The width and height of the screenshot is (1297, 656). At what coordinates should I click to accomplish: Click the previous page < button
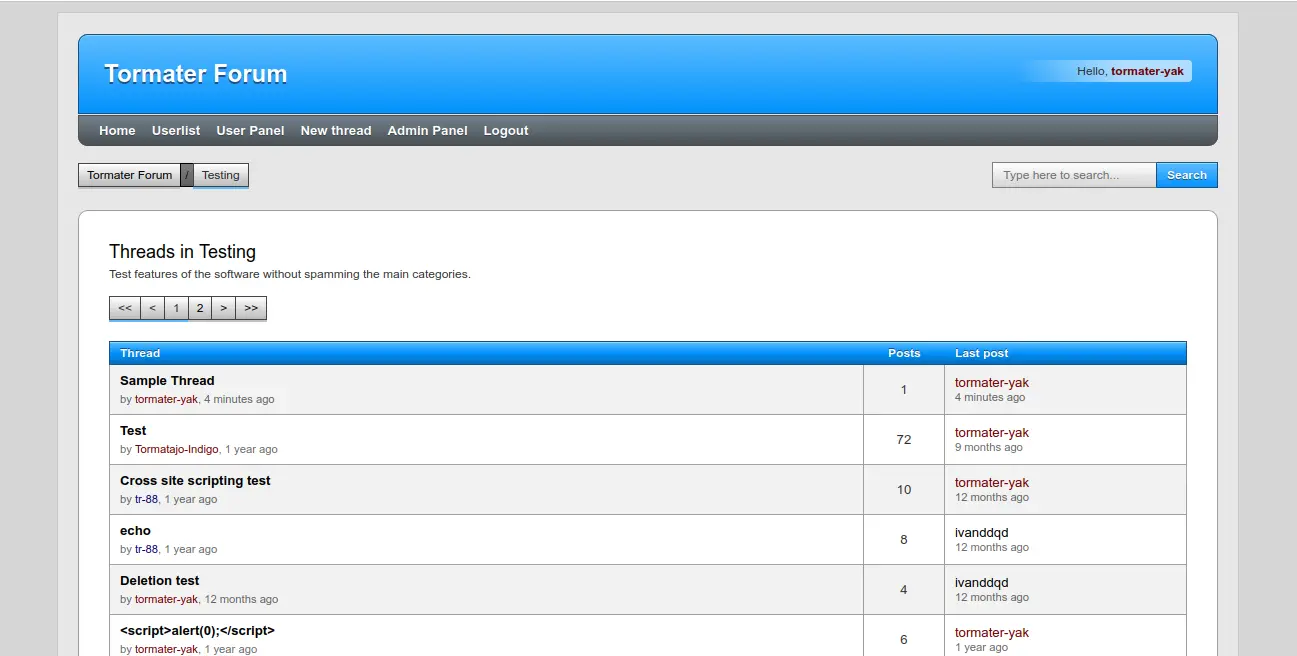[x=152, y=308]
